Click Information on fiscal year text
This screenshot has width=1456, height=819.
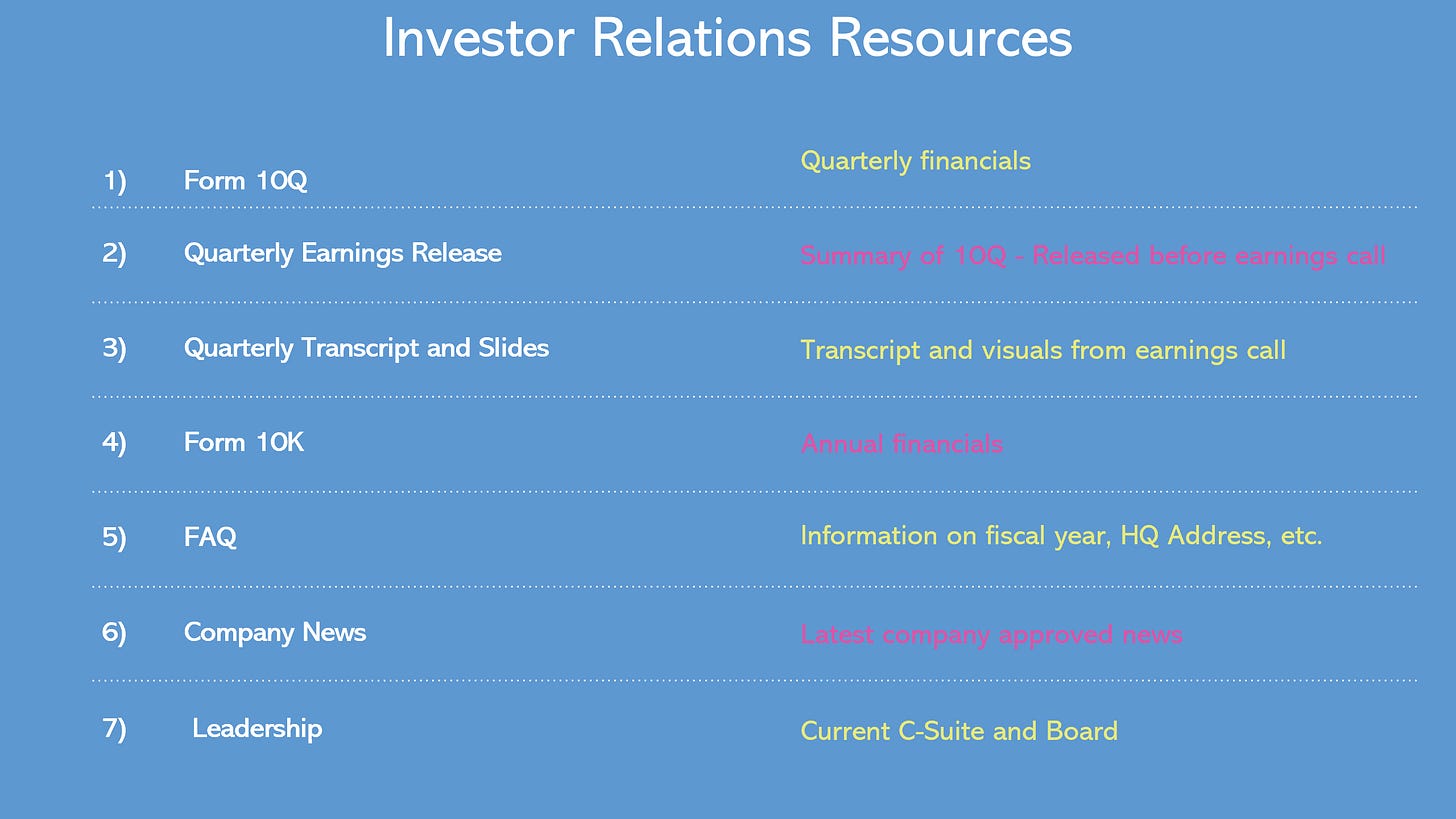pyautogui.click(x=1061, y=536)
